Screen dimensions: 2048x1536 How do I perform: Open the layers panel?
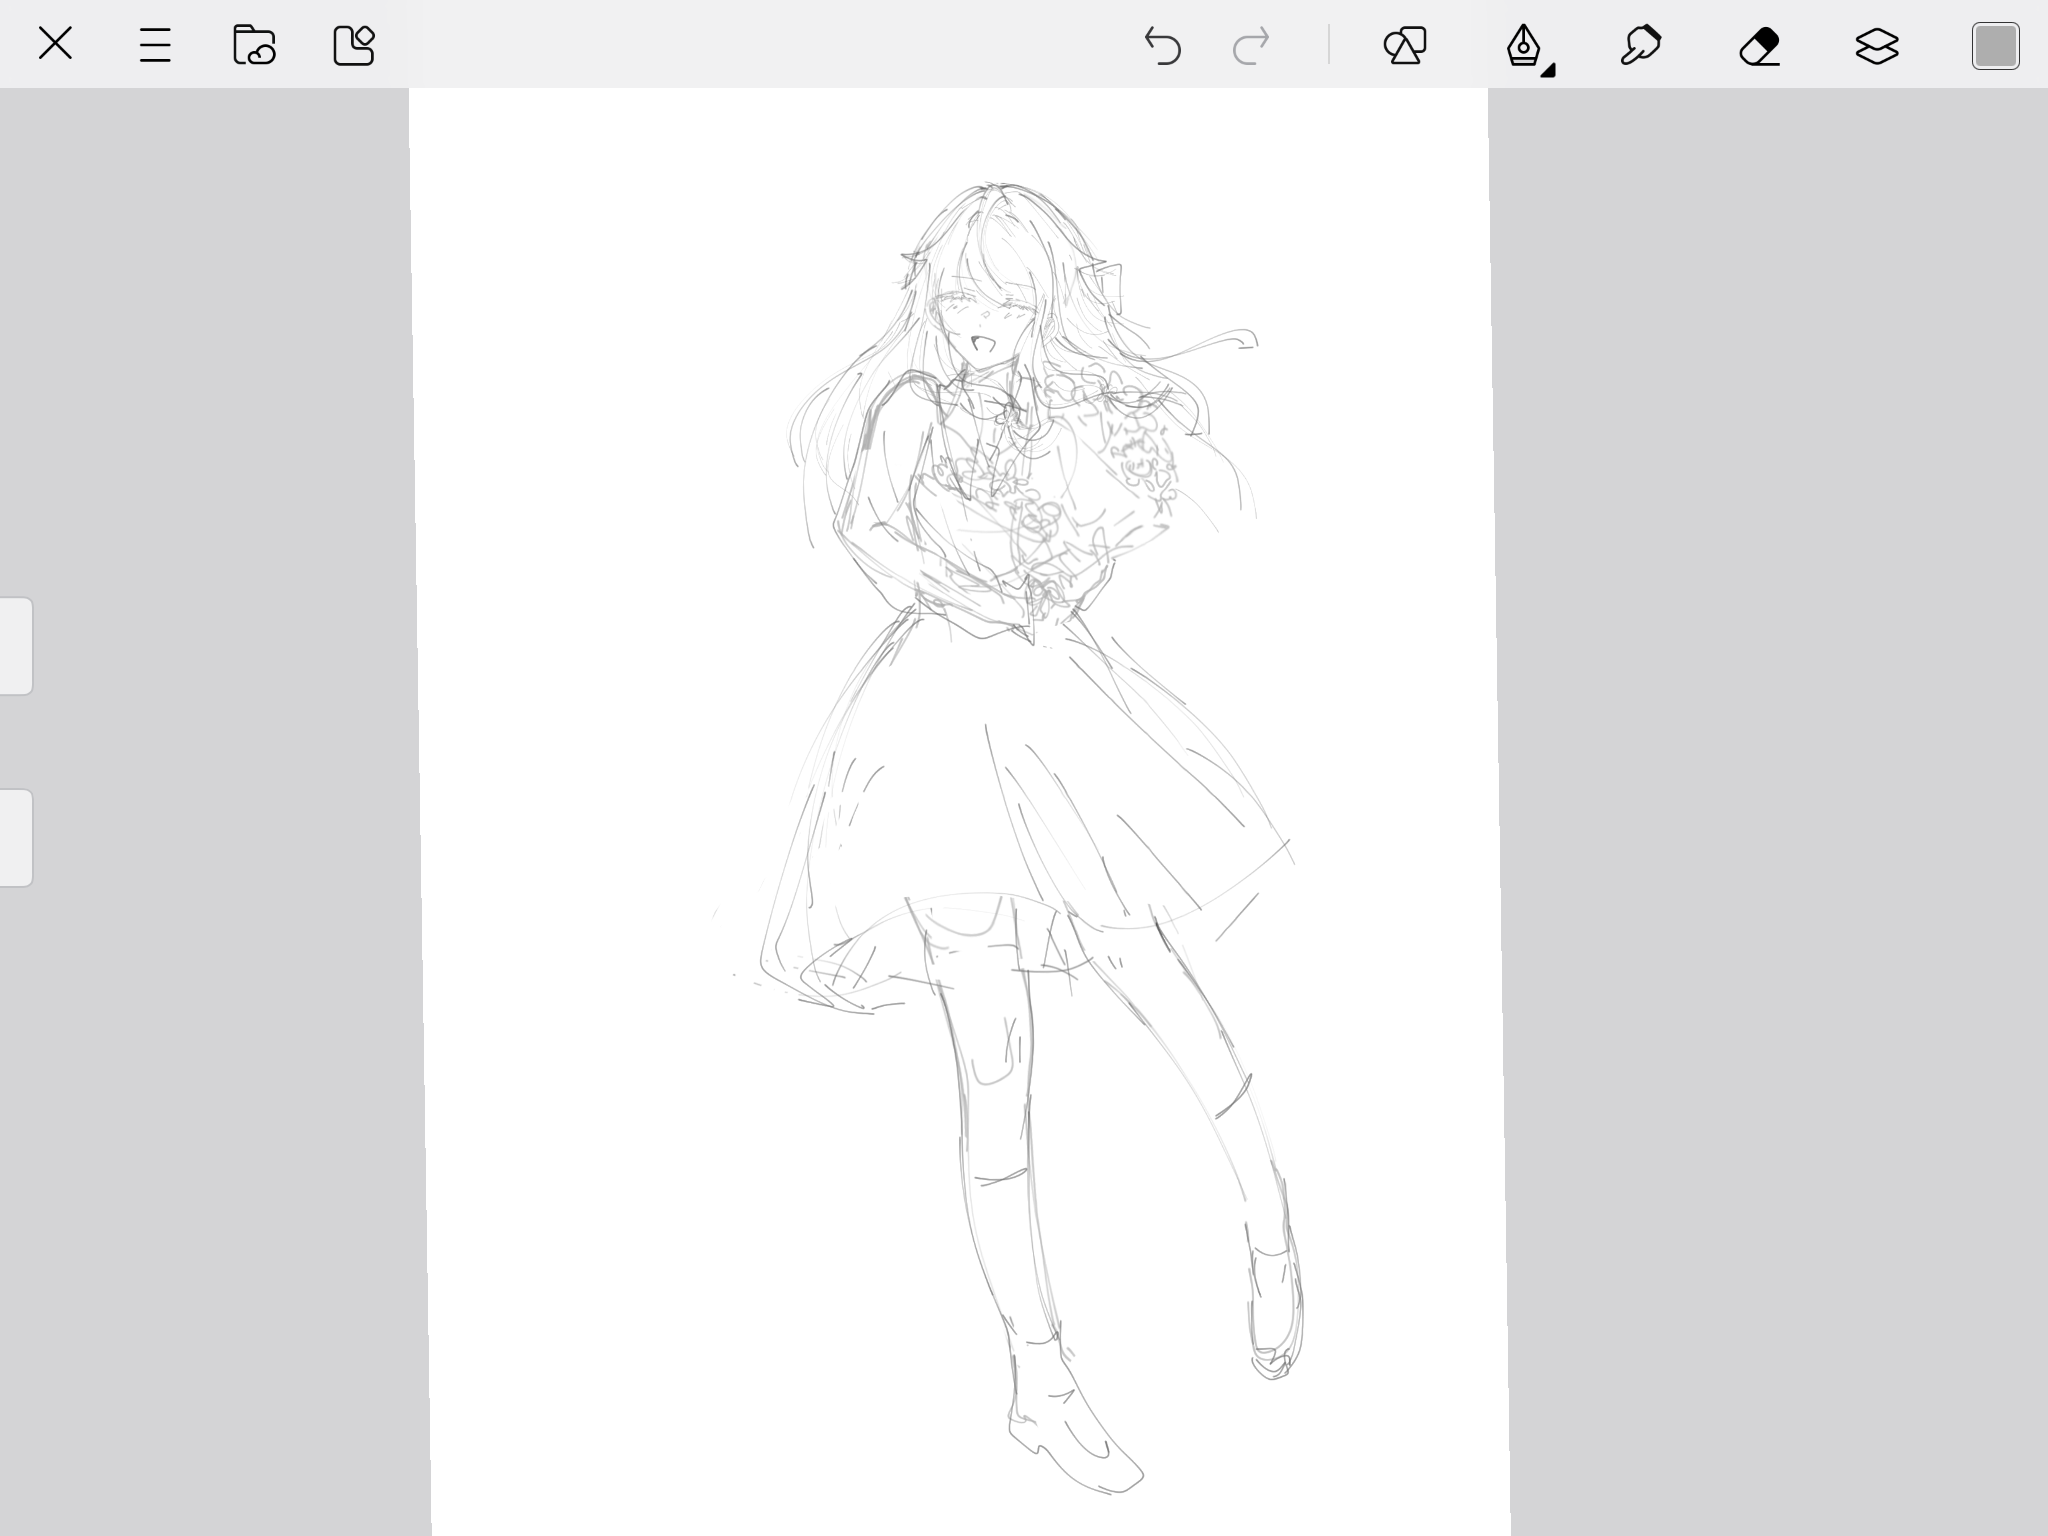(x=1877, y=46)
